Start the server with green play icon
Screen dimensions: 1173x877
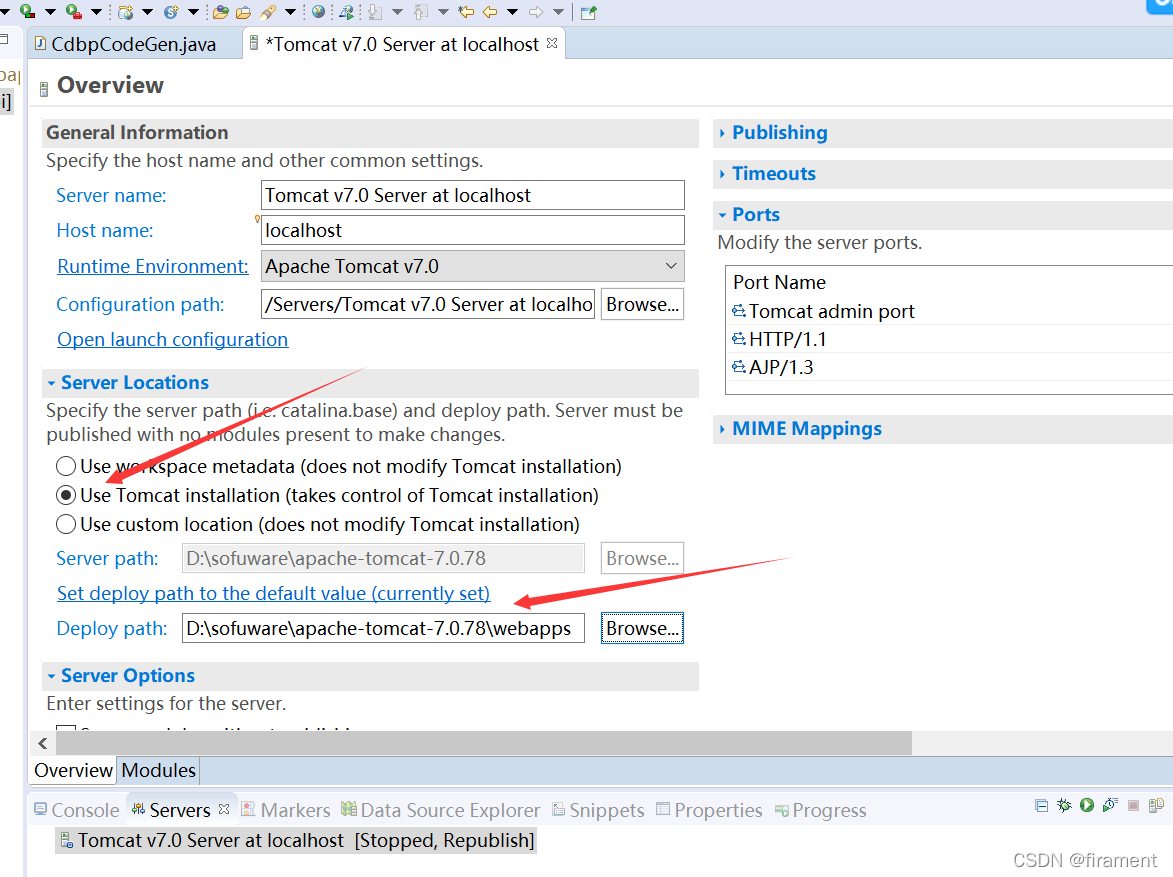point(1087,805)
